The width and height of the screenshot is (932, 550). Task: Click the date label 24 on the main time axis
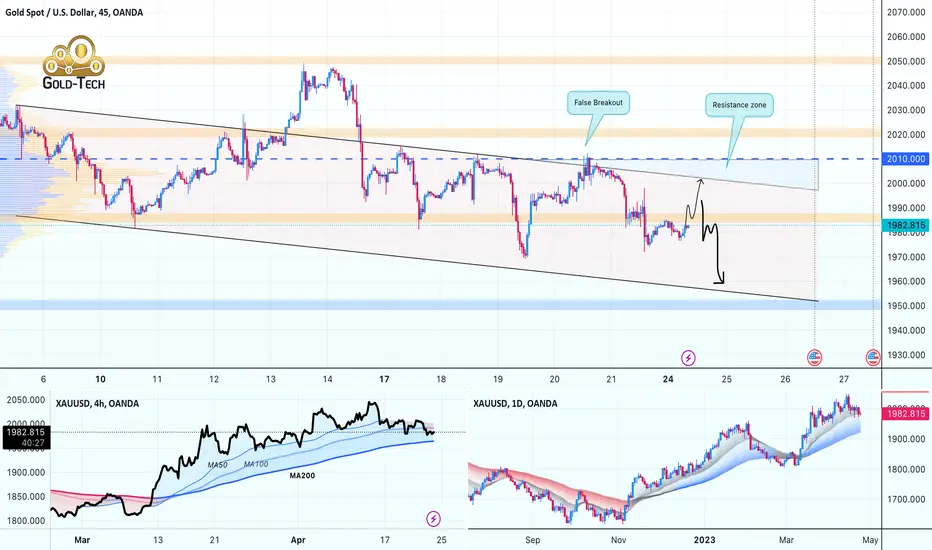(668, 379)
